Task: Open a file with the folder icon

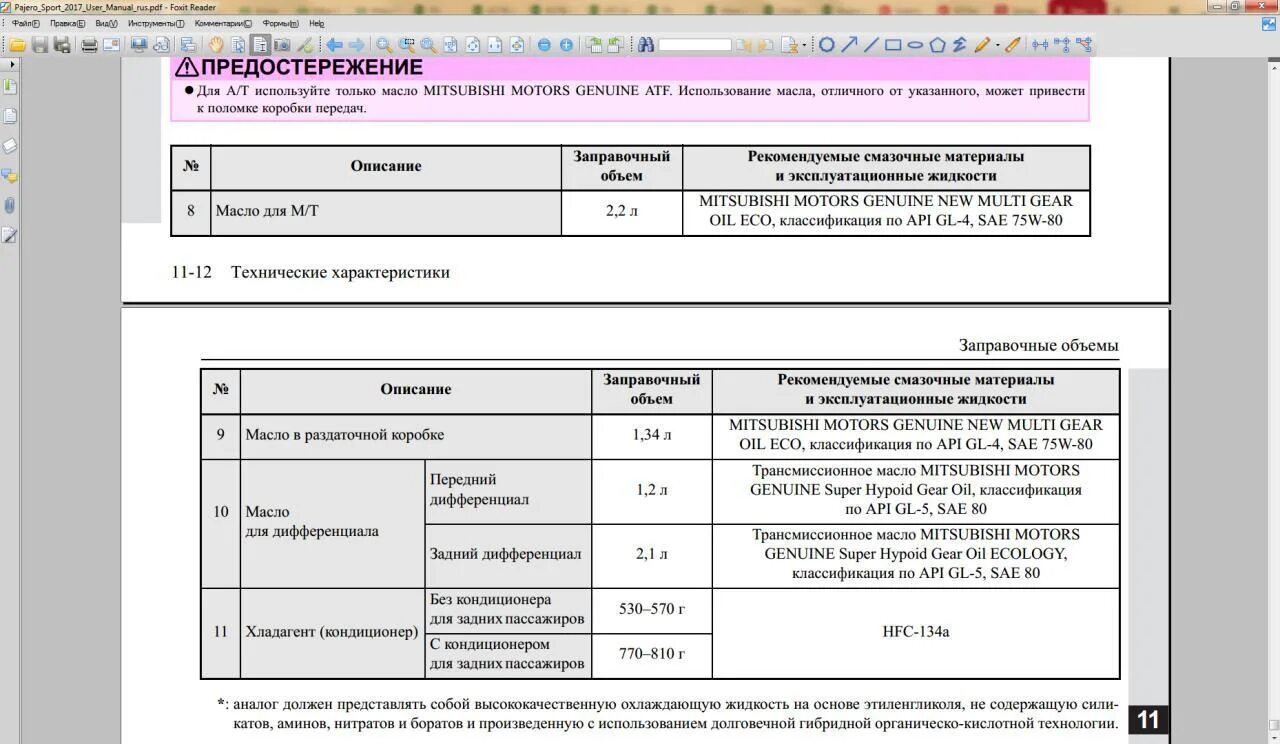Action: pos(18,45)
